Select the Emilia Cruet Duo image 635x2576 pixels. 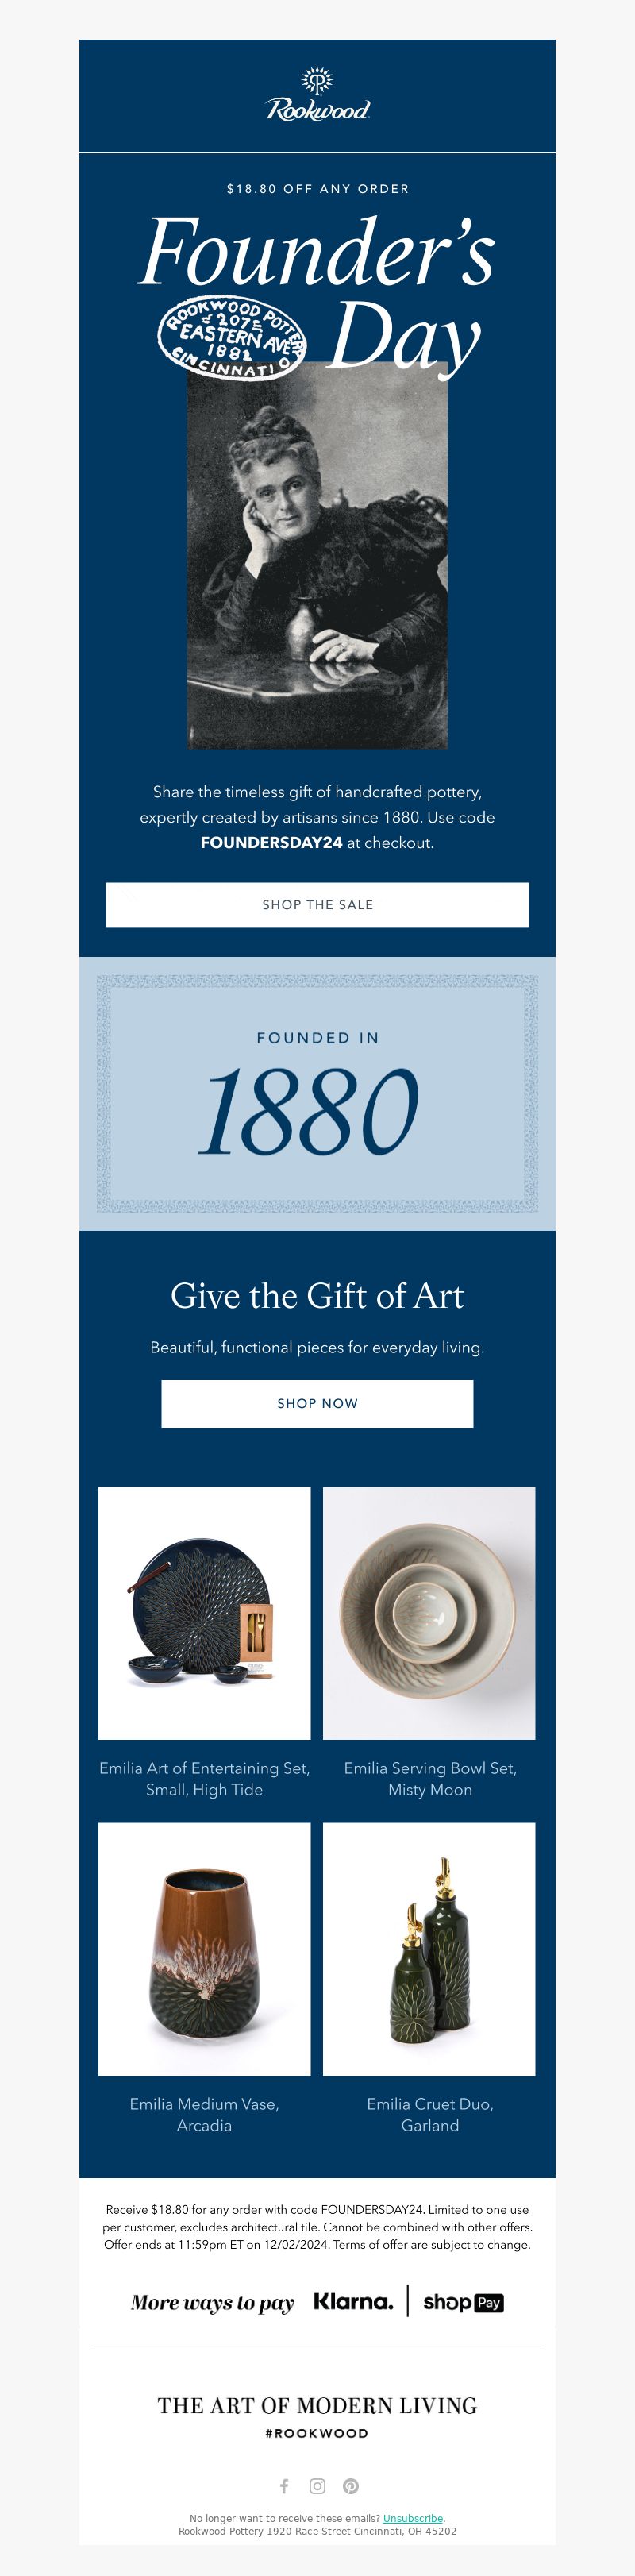(429, 1948)
